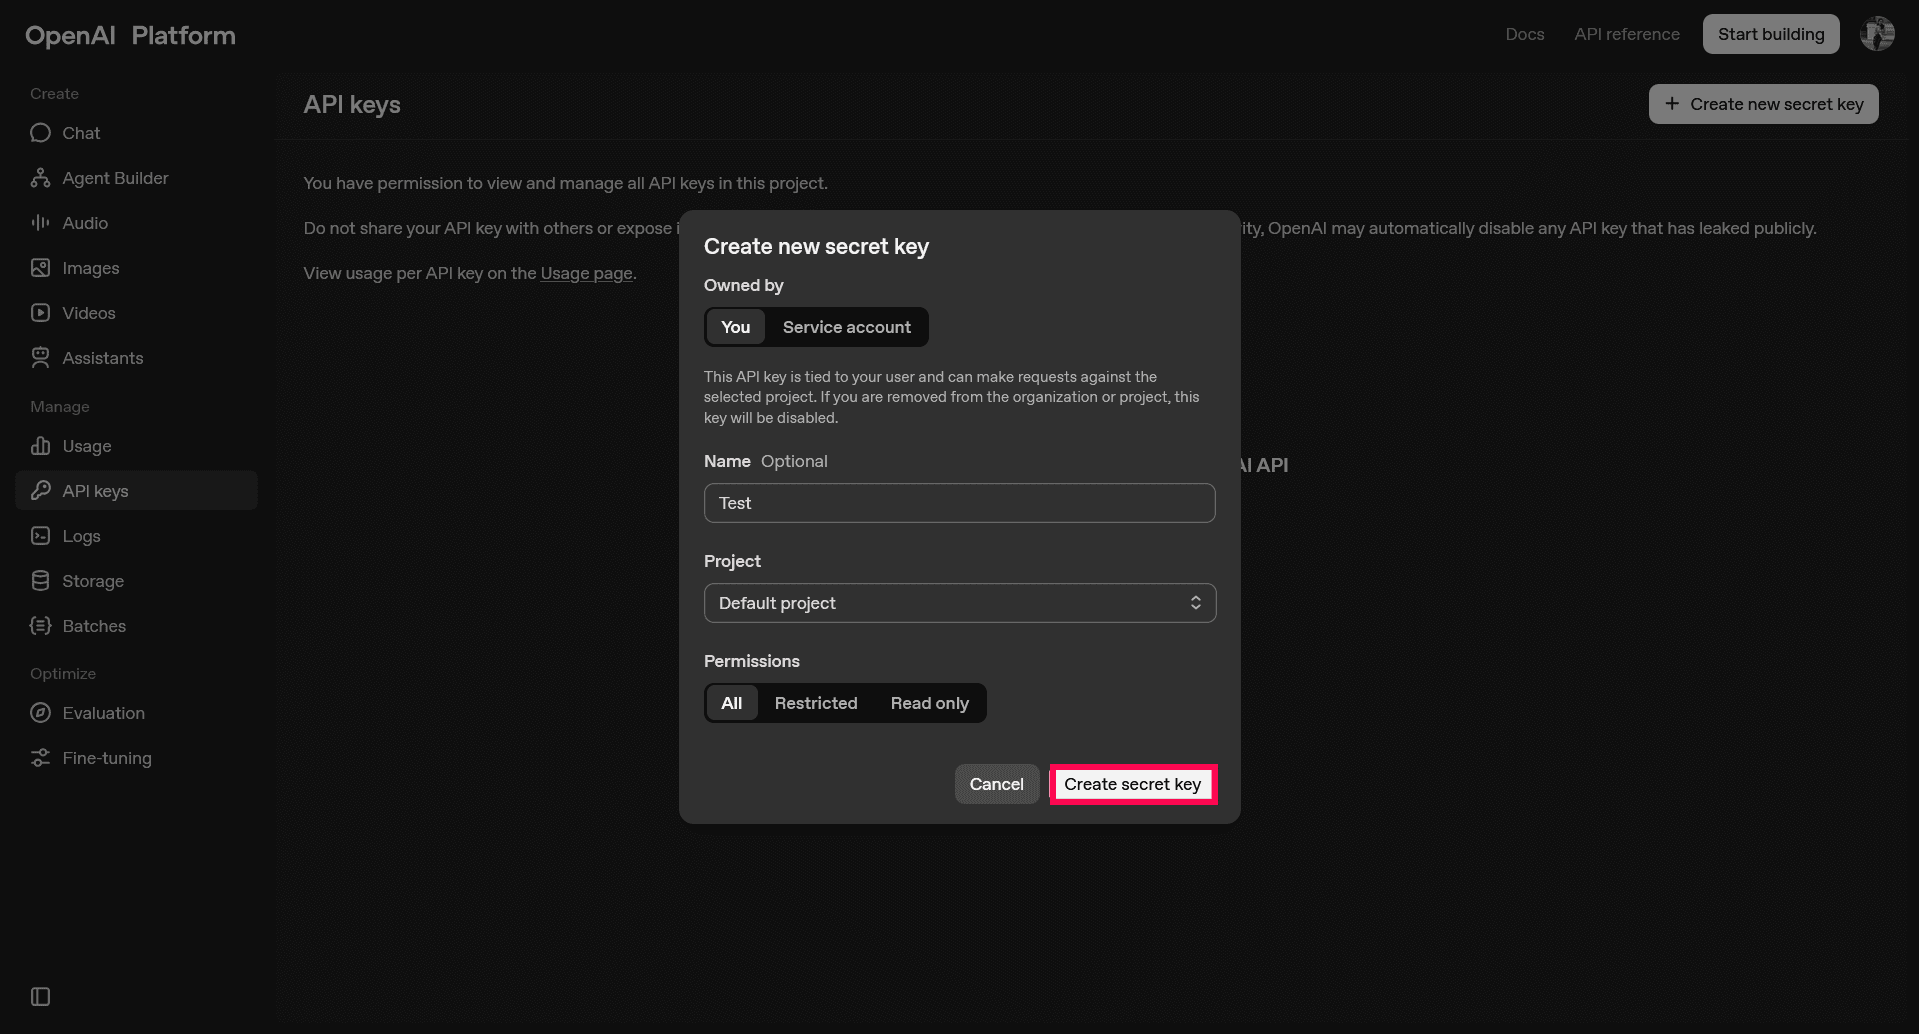The height and width of the screenshot is (1034, 1919).
Task: Go to API reference
Action: 1626,33
